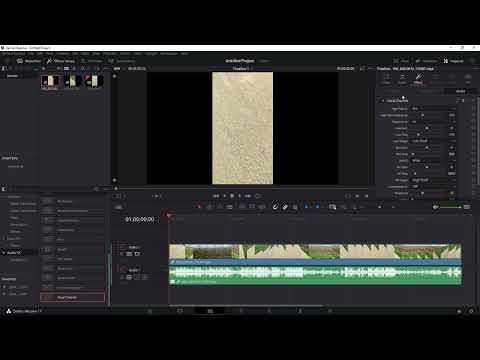Viewport: 480px width, 360px height.
Task: Add a flag with Flag icon
Action: coord(307,207)
